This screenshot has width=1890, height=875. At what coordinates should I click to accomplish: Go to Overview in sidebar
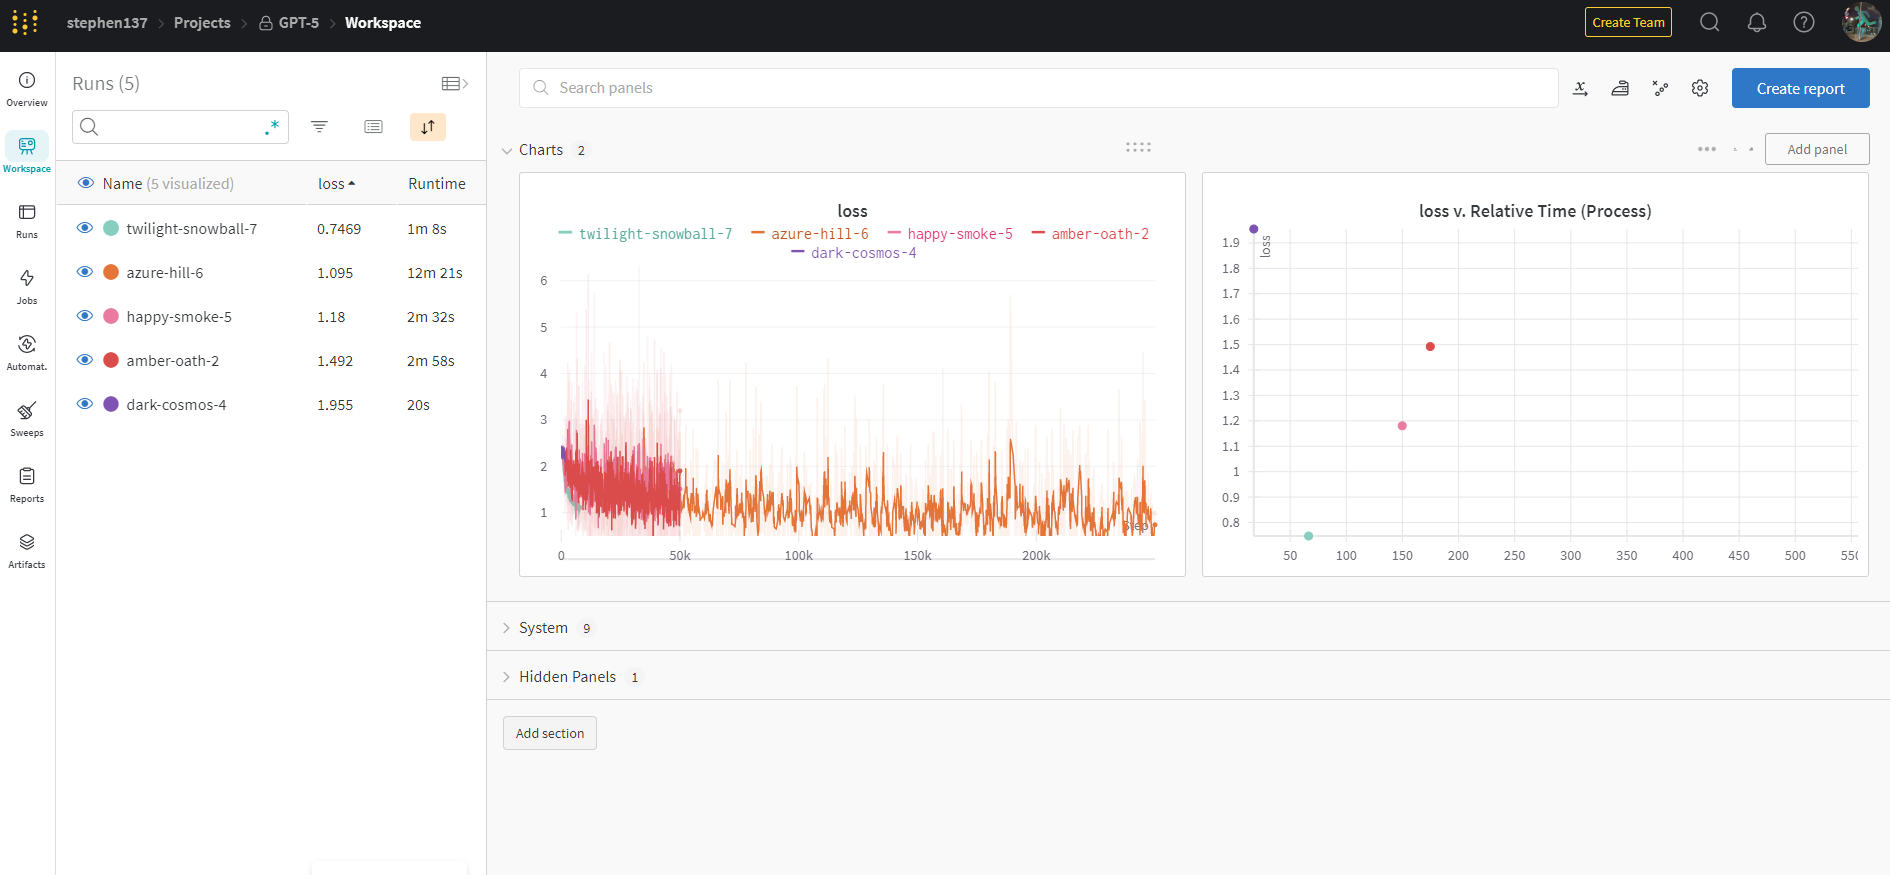point(27,89)
